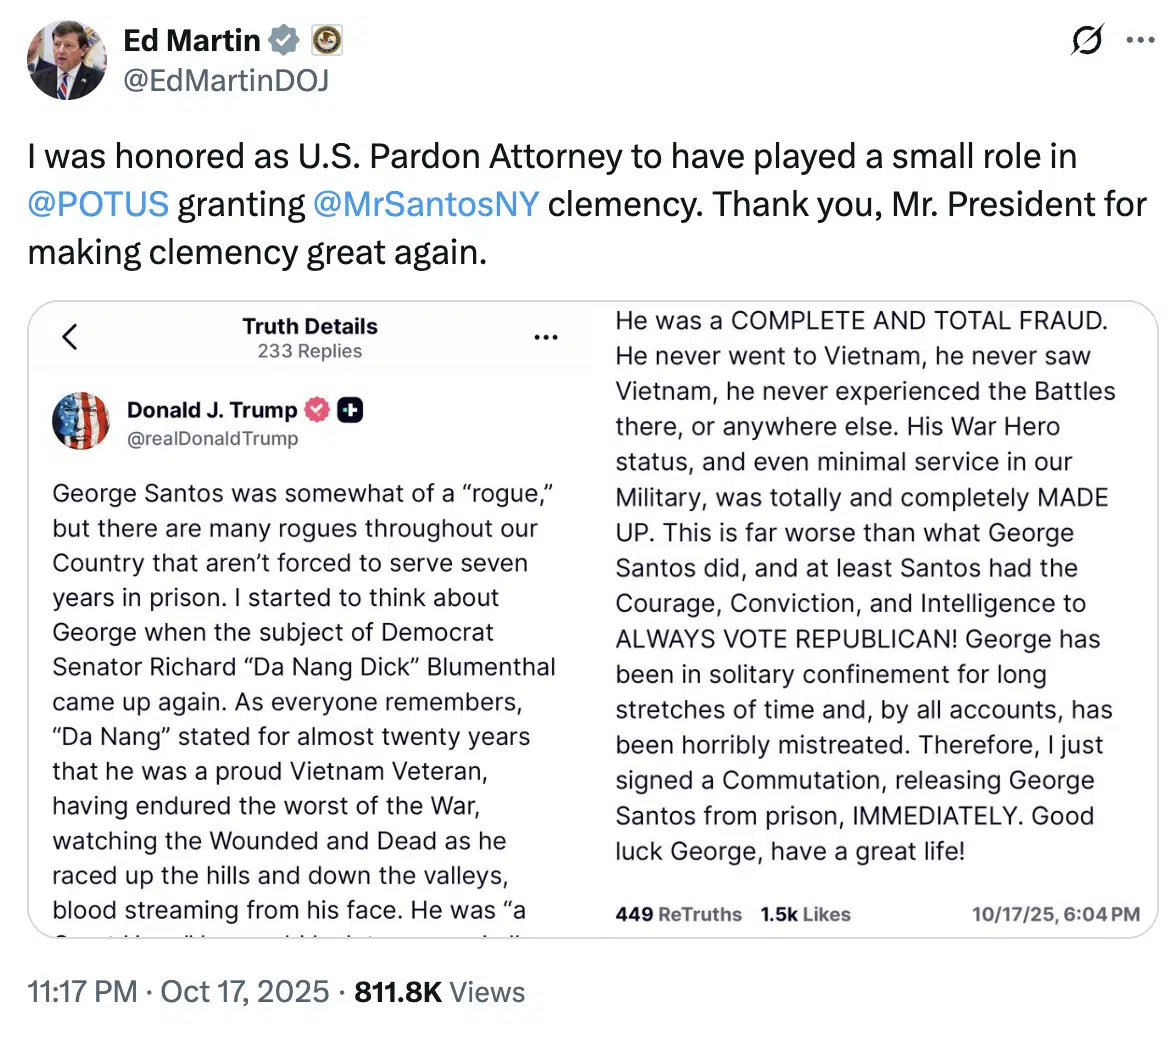
Task: Click Ed Martin's profile avatar
Action: [x=67, y=60]
